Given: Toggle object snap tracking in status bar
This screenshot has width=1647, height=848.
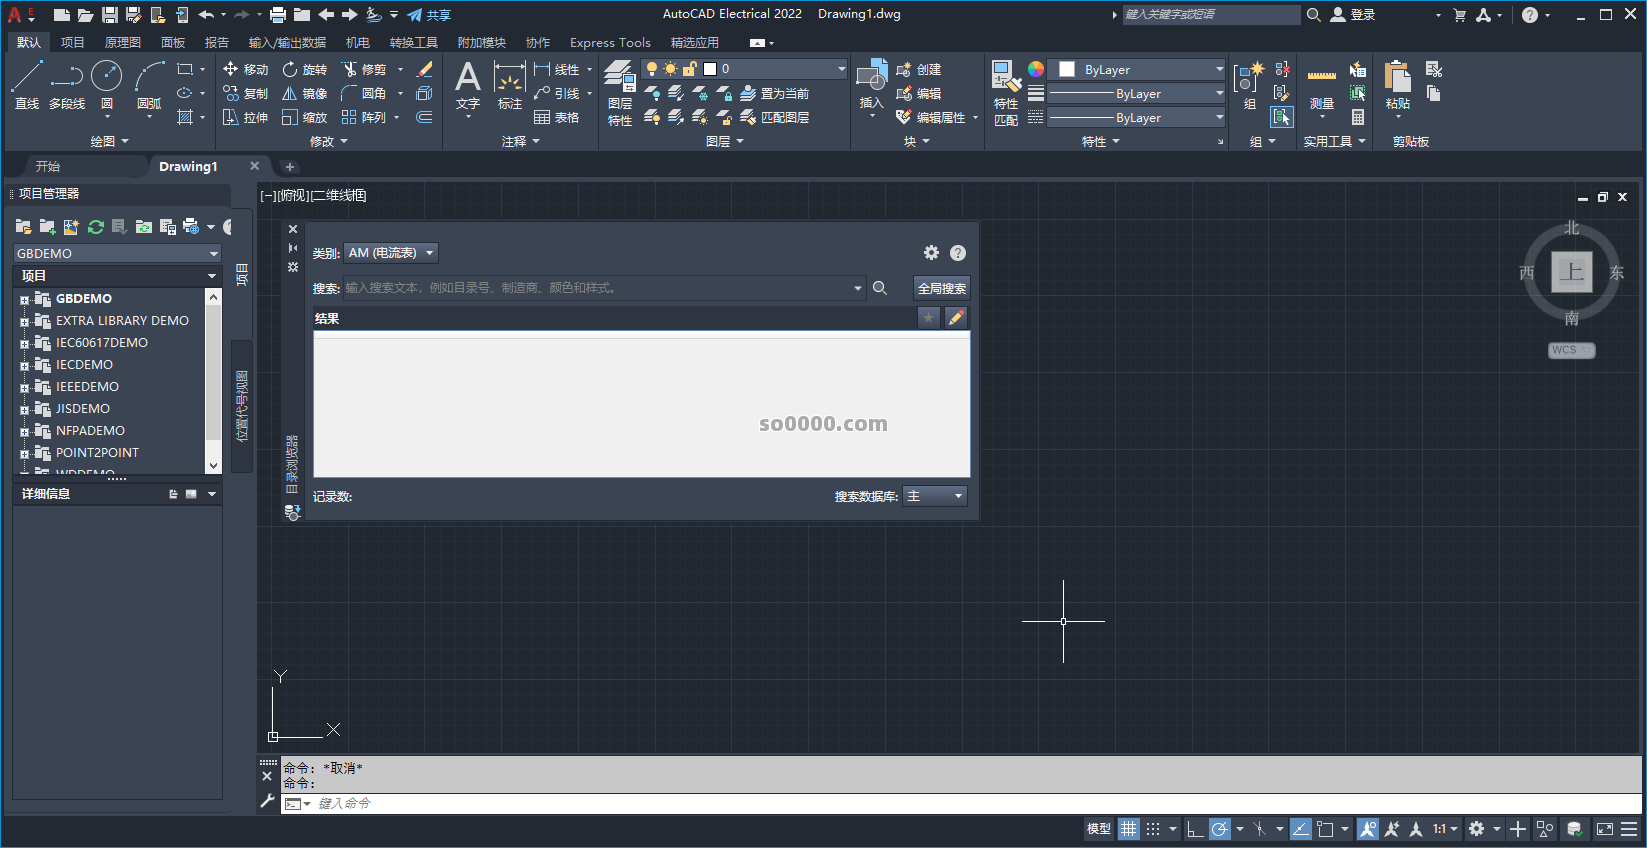Looking at the screenshot, I should [x=1301, y=829].
